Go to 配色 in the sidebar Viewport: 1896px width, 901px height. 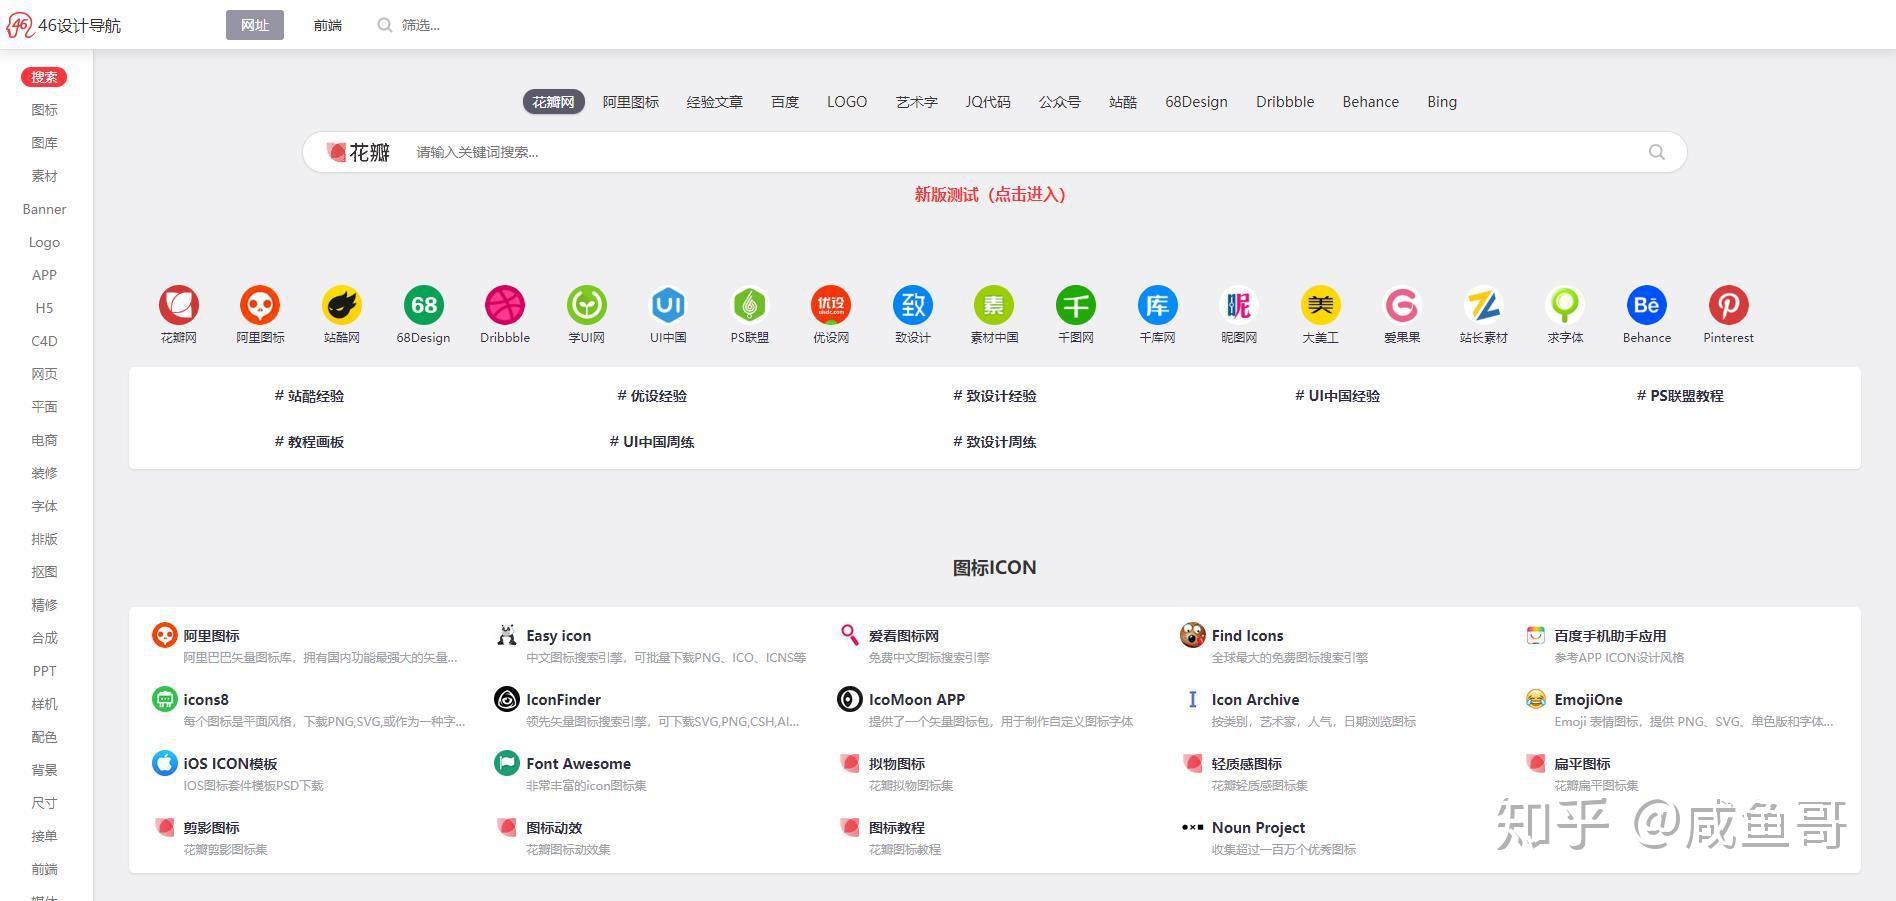45,737
